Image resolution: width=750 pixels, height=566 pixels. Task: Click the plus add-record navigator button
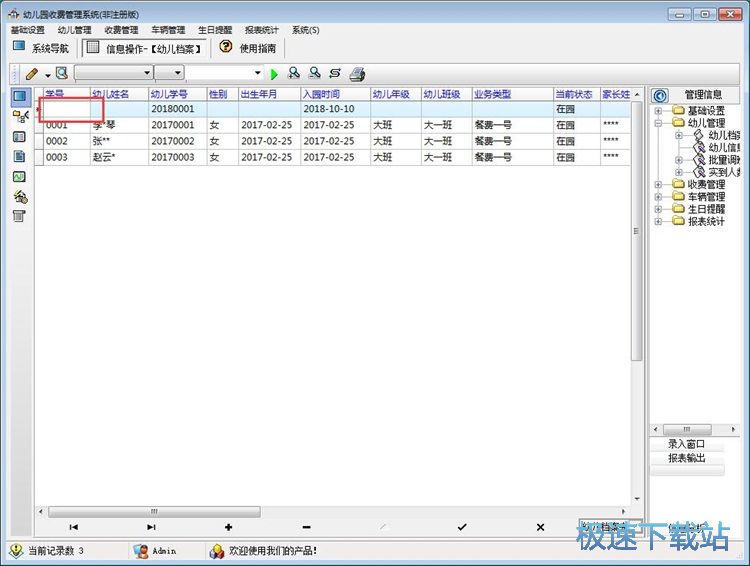[x=228, y=527]
